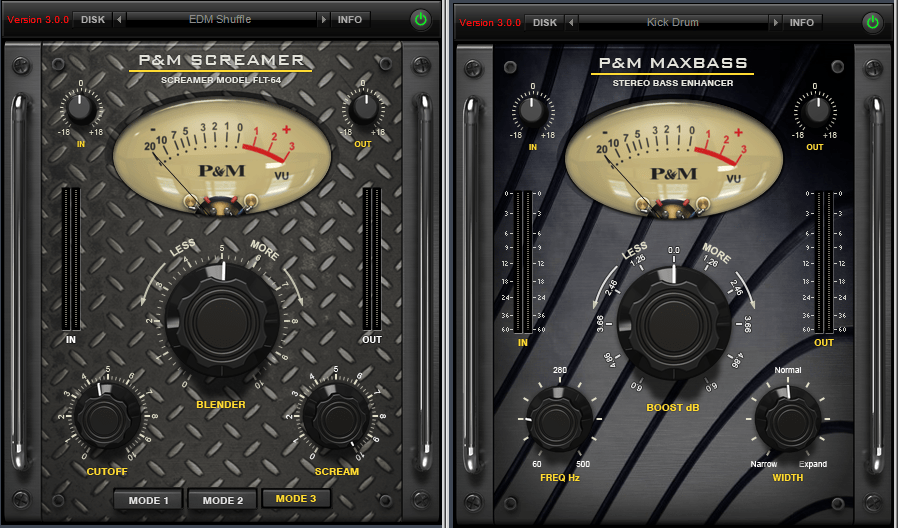This screenshot has height=528, width=898.
Task: Open the Kick Drum preset name field
Action: tap(673, 22)
